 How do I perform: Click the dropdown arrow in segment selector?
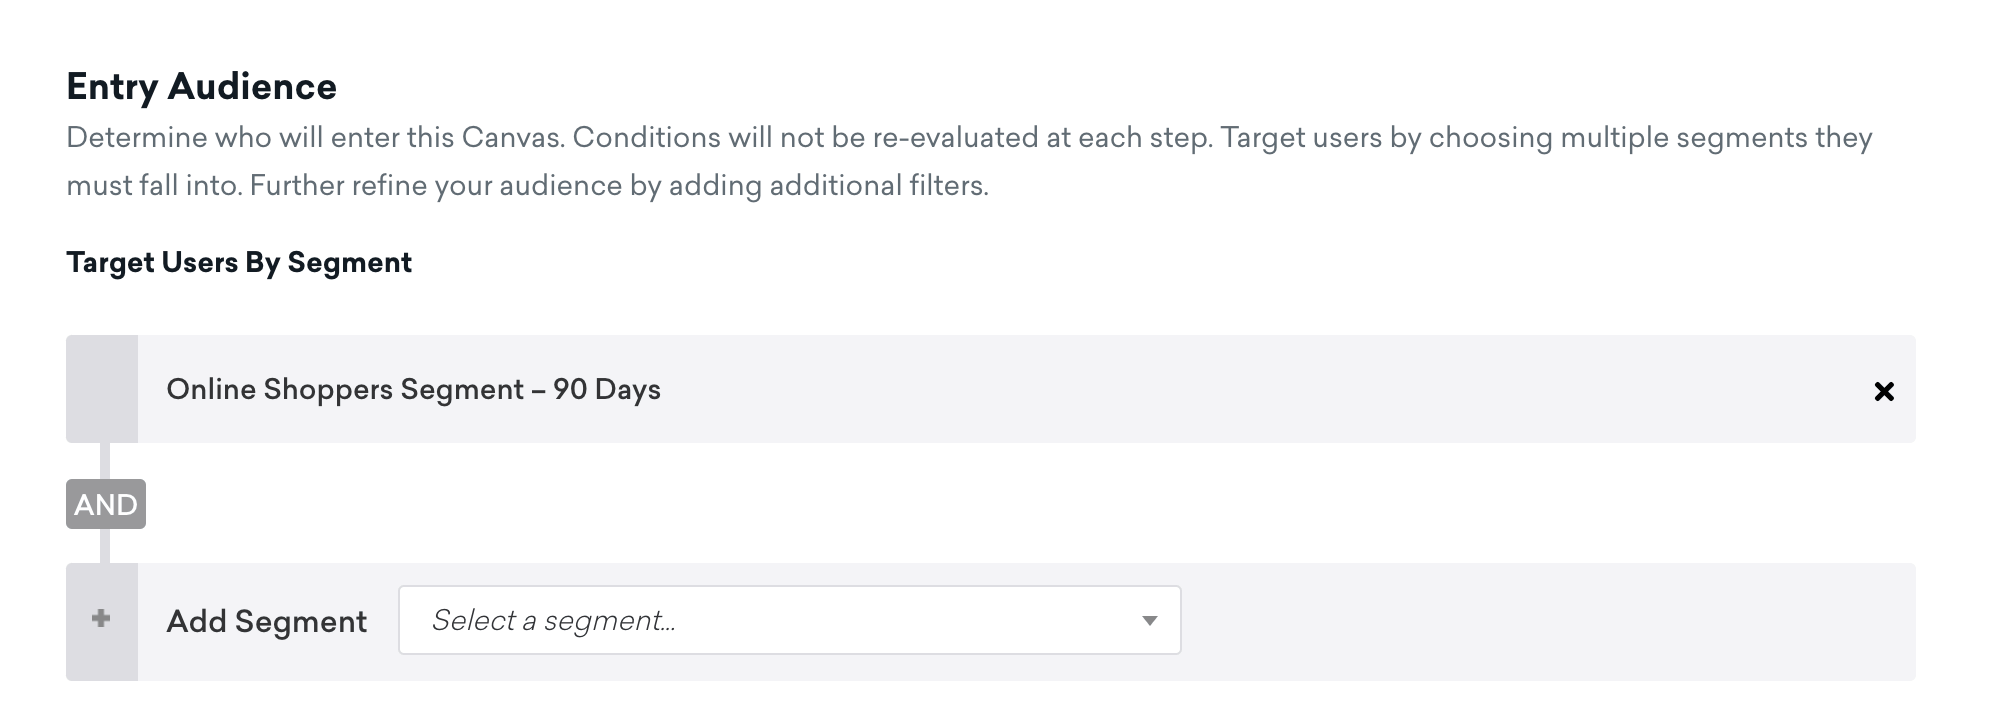coord(1149,621)
